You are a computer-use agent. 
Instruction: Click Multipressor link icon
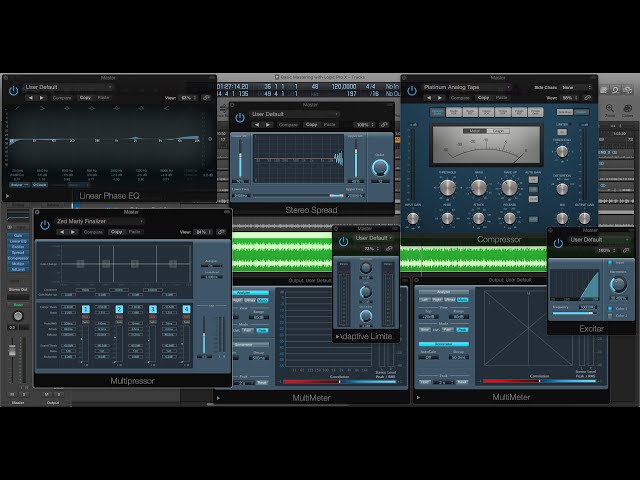(221, 232)
